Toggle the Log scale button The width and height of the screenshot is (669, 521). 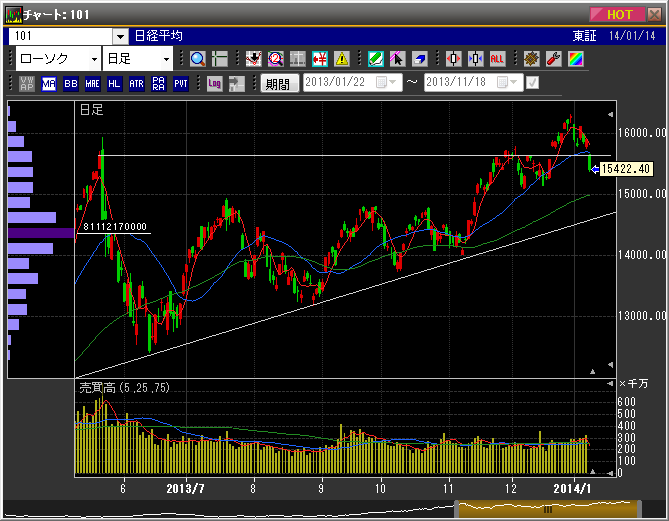tap(215, 84)
